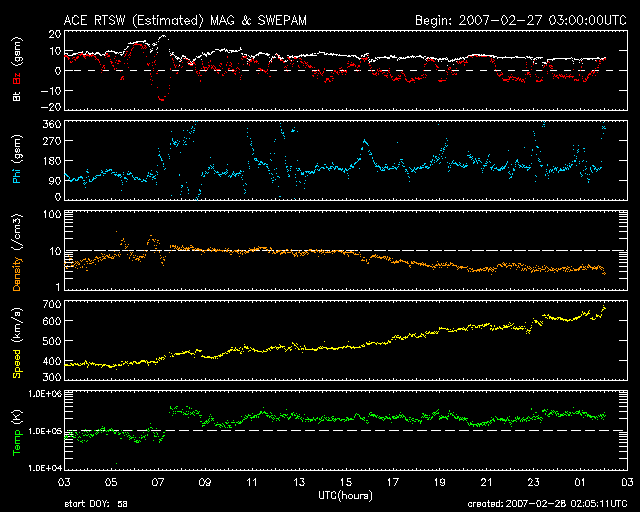Click the '700' value on the Speed axis

point(52,304)
